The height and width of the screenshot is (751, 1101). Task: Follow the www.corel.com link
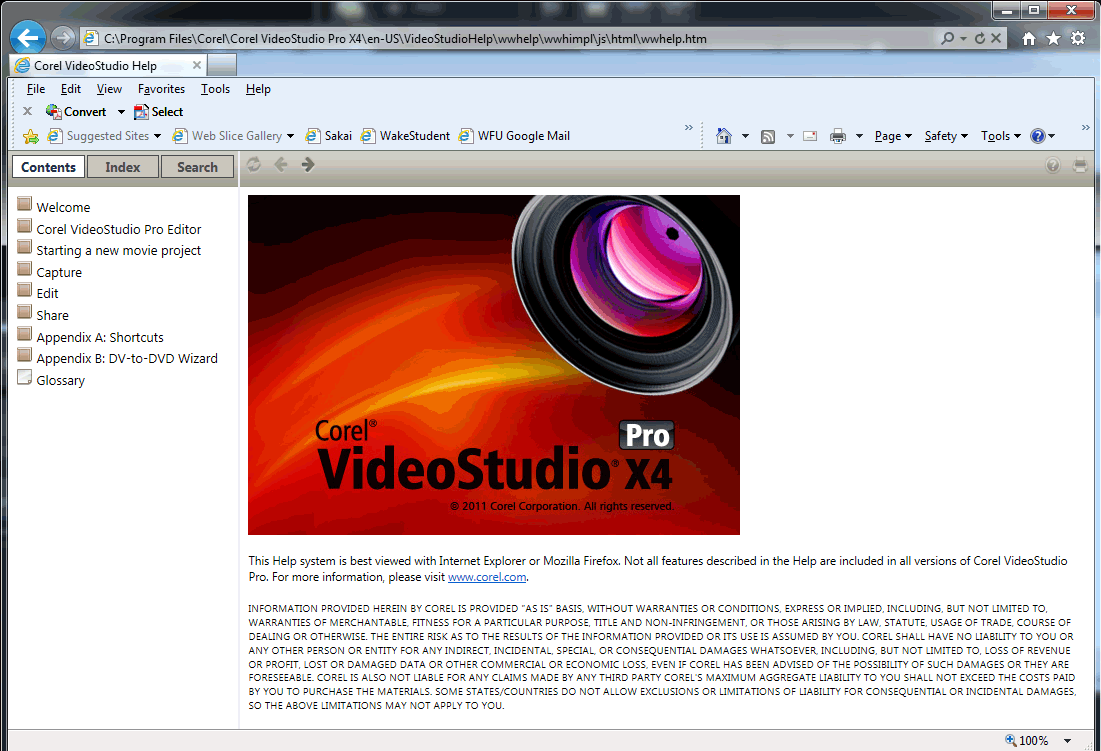pos(487,577)
